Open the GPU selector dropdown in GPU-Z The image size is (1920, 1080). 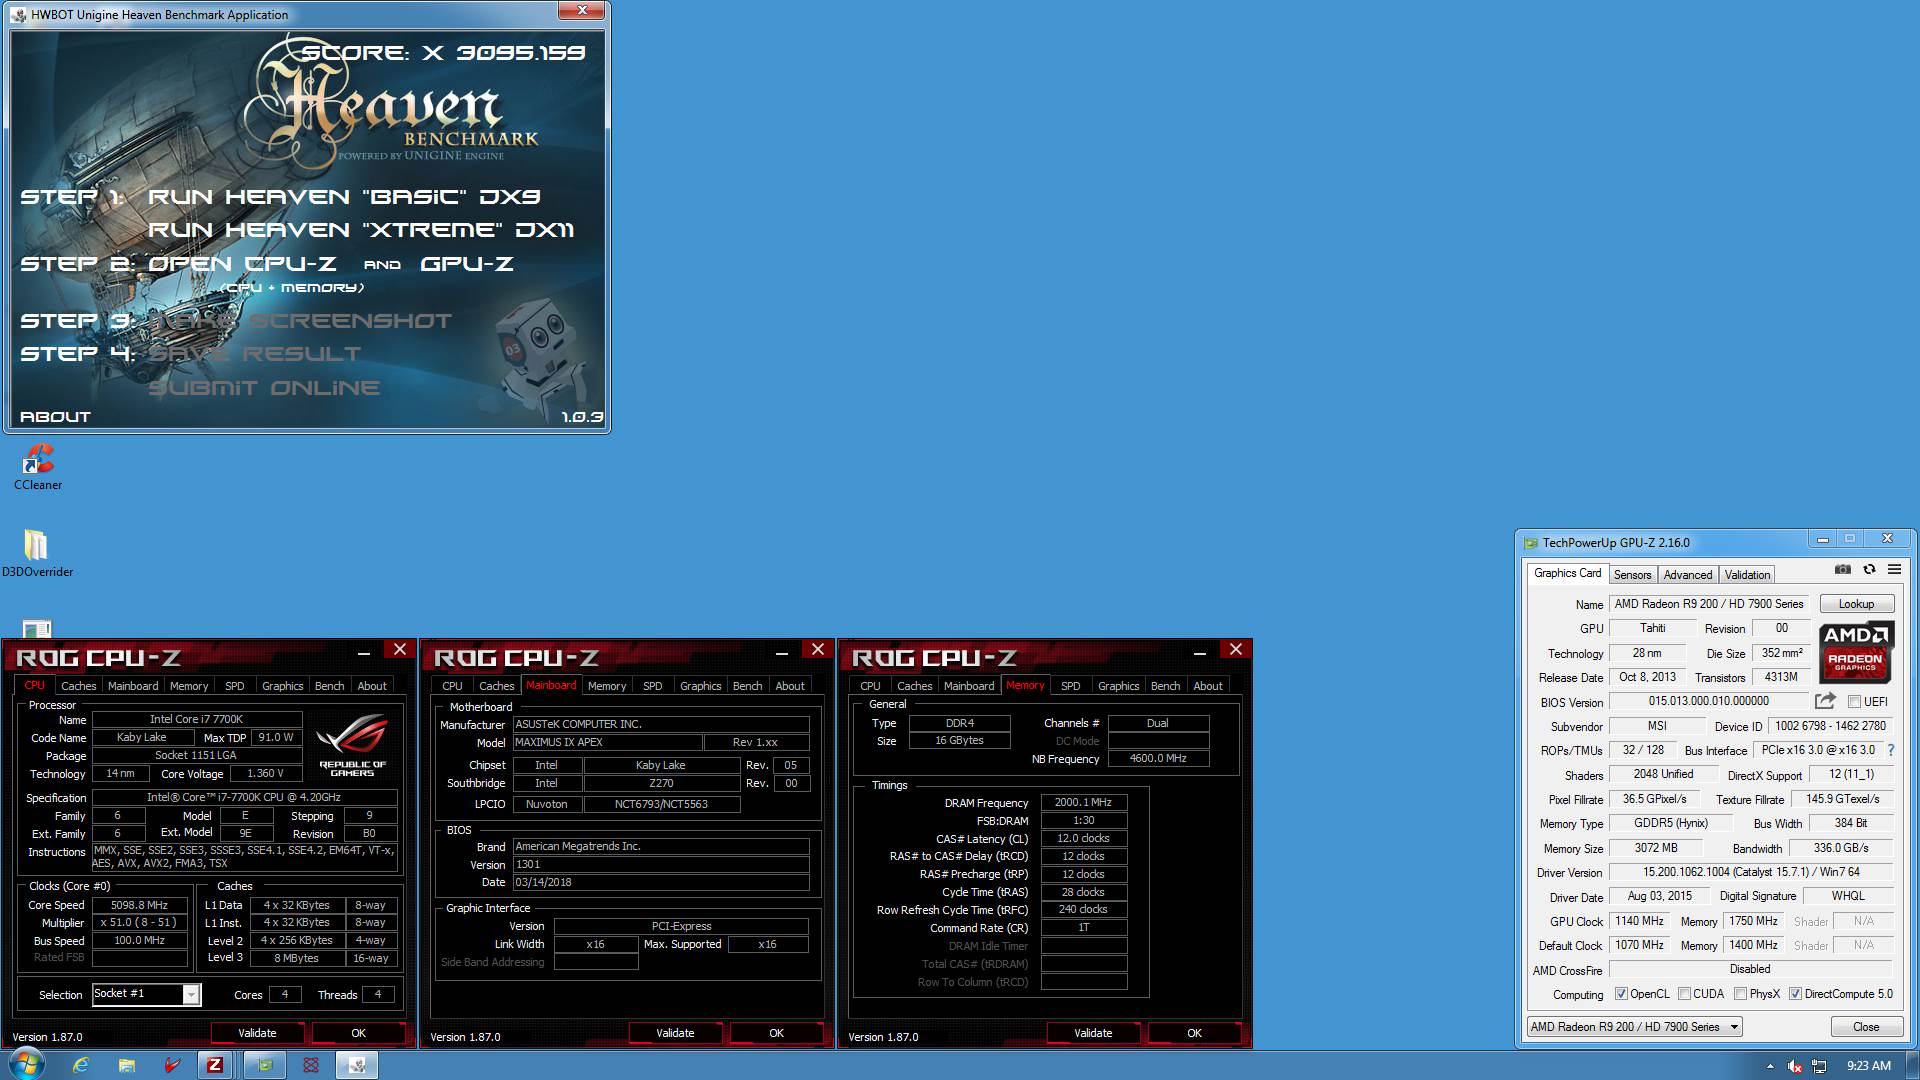click(x=1634, y=1027)
